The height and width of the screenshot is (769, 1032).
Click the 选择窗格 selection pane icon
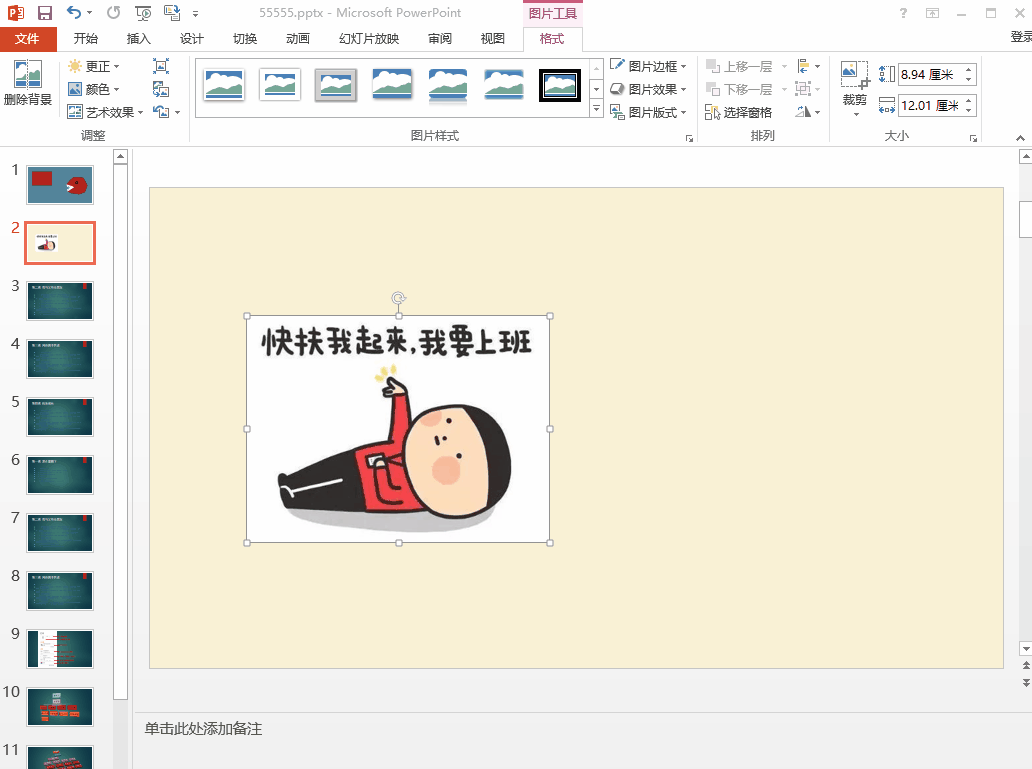(x=741, y=111)
